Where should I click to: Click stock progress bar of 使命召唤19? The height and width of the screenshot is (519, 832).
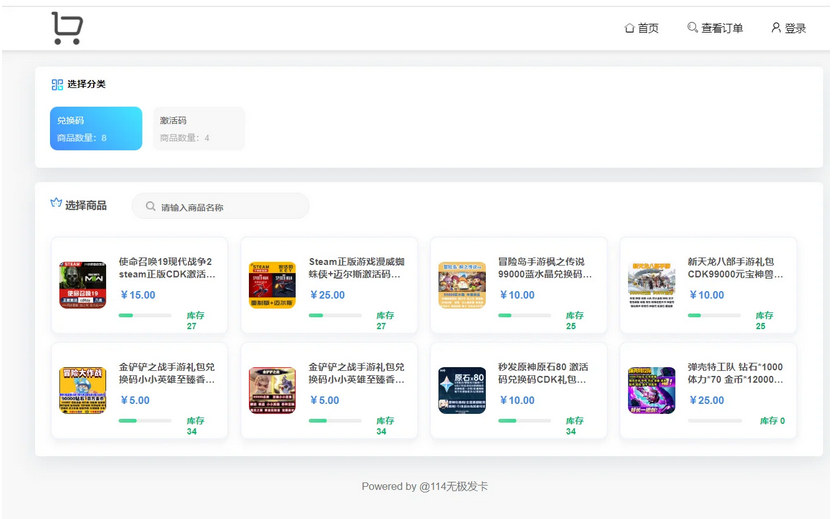[145, 315]
